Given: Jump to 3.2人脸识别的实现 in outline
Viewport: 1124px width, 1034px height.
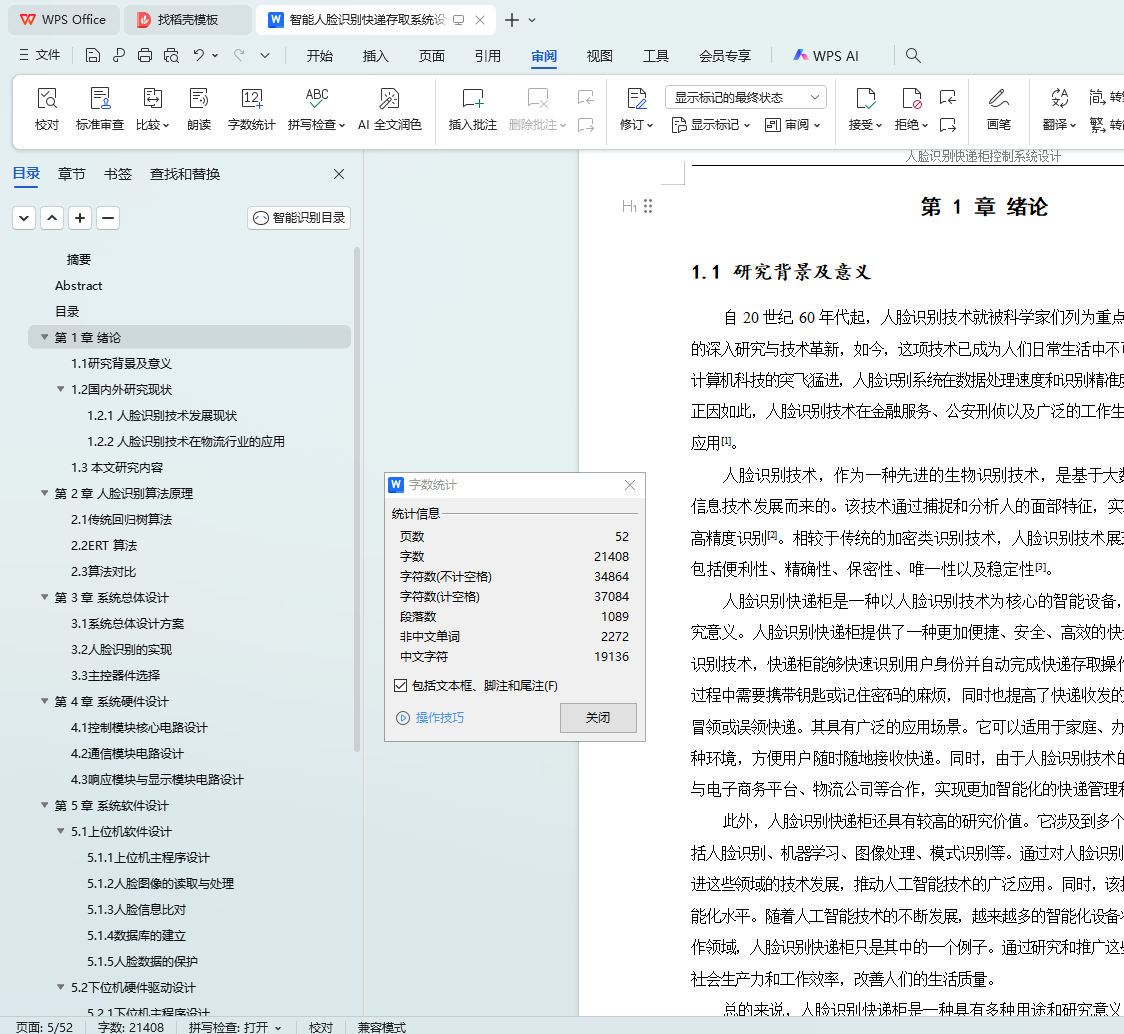Looking at the screenshot, I should [x=121, y=650].
